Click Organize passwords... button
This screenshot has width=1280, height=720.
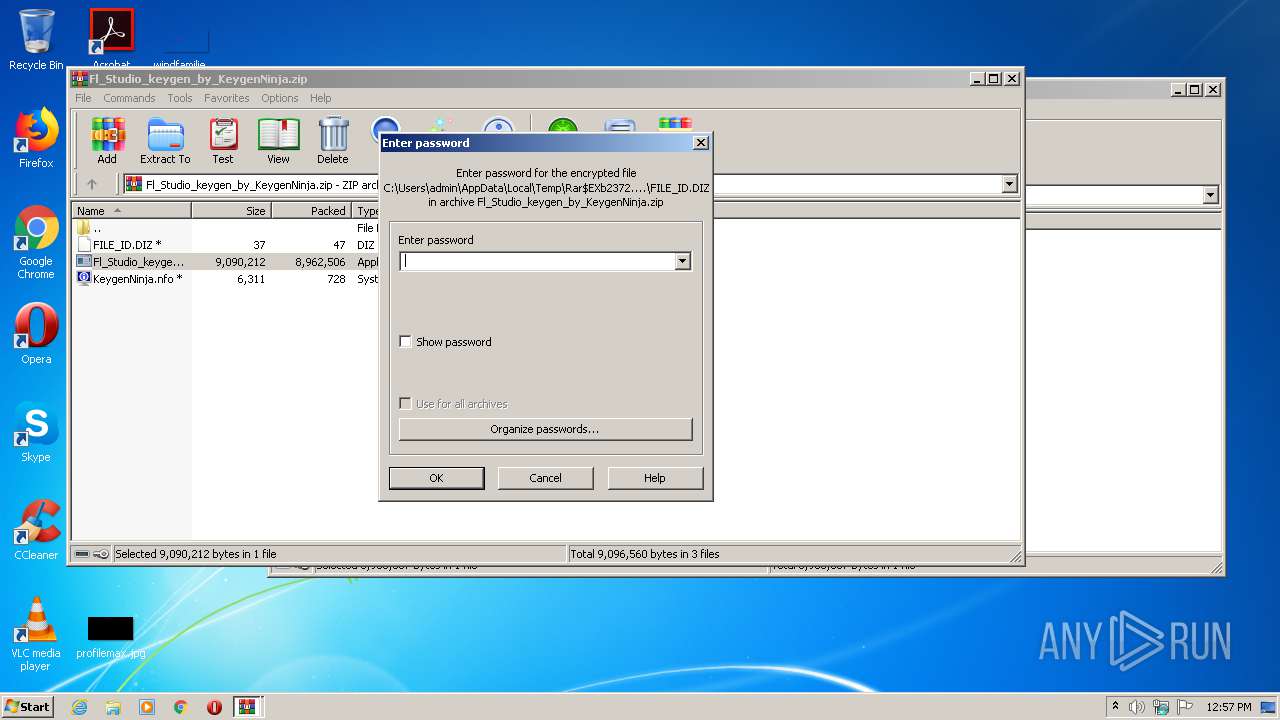(x=545, y=429)
